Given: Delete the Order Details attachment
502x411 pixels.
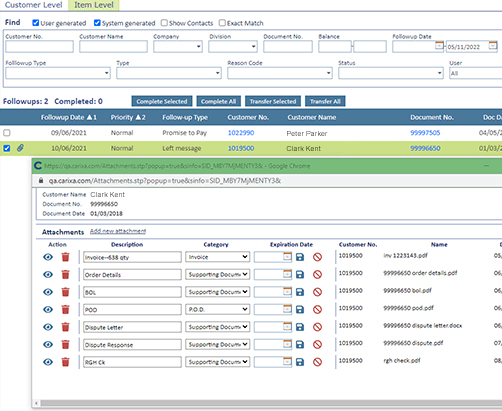Looking at the screenshot, I should (66, 274).
